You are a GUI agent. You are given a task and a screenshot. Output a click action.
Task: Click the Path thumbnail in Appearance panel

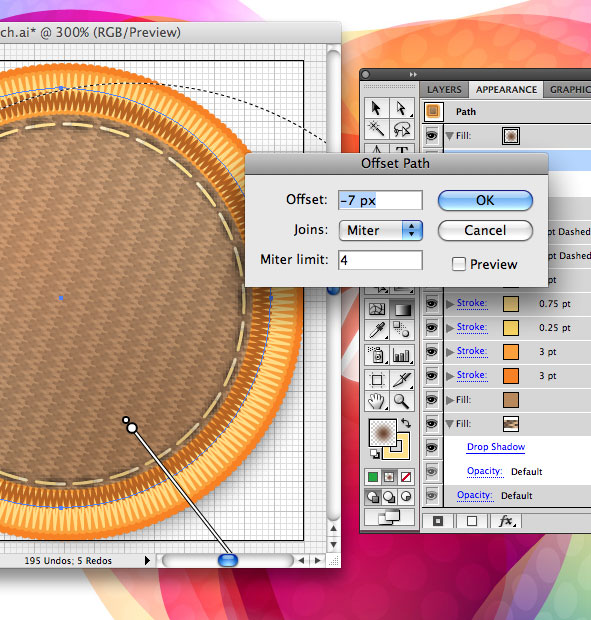tap(433, 111)
